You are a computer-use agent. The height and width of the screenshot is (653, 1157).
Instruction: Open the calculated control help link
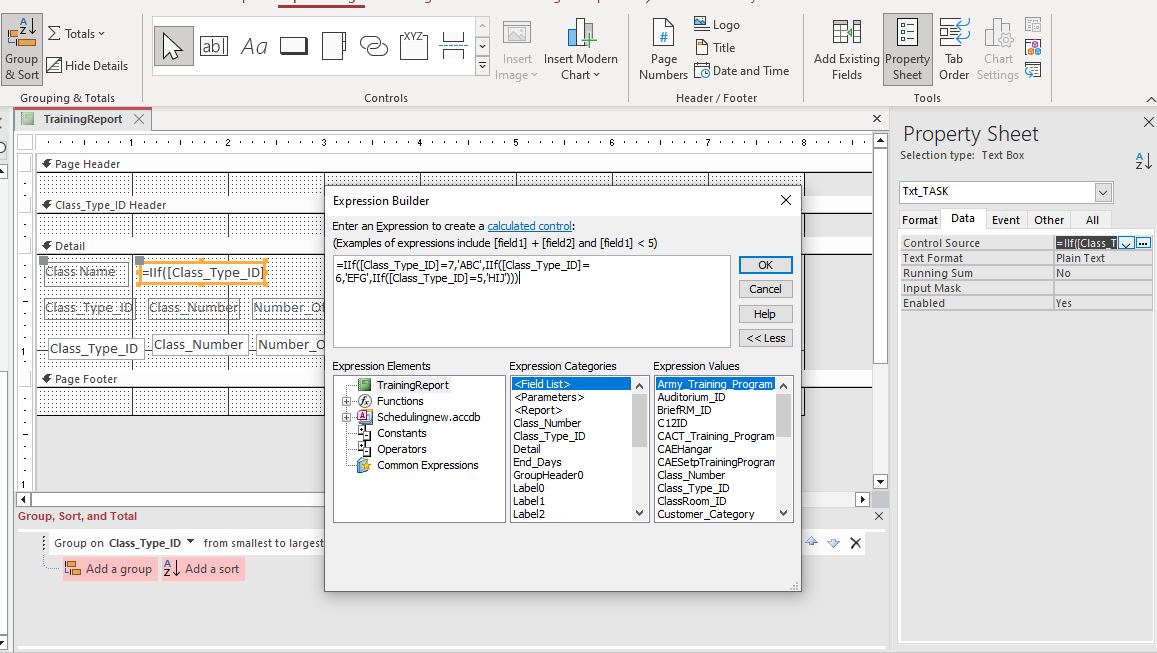click(529, 227)
